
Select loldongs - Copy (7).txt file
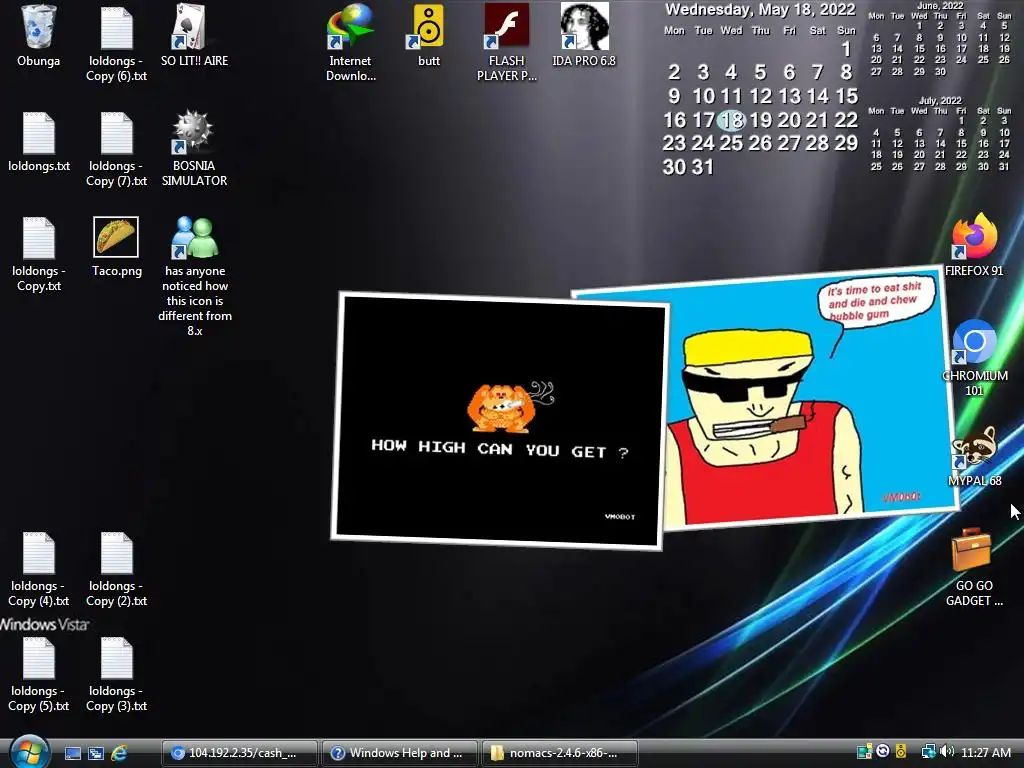116,149
